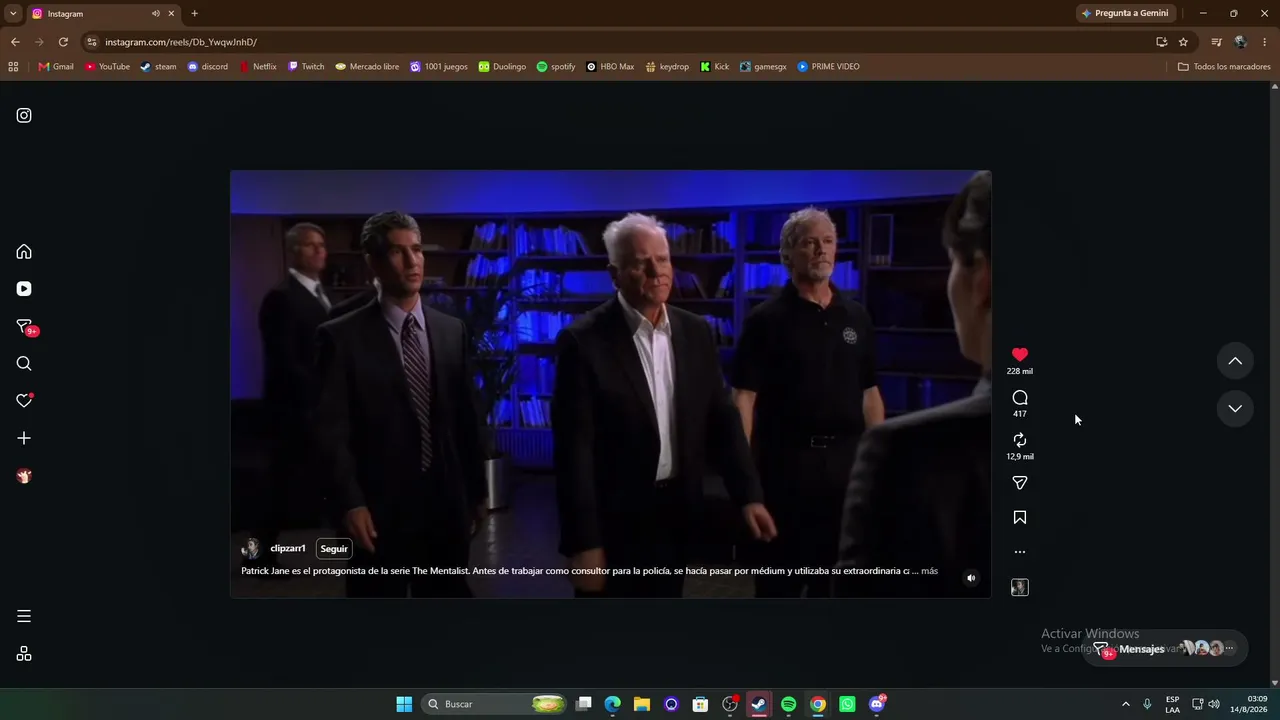Open PRIME VIDEO bookmark
This screenshot has width=1280, height=720.
pyautogui.click(x=828, y=67)
